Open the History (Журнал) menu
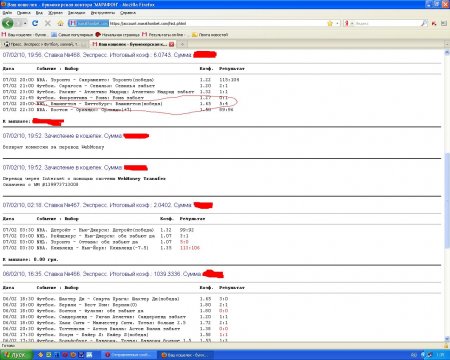This screenshot has width=450, height=360. click(55, 13)
